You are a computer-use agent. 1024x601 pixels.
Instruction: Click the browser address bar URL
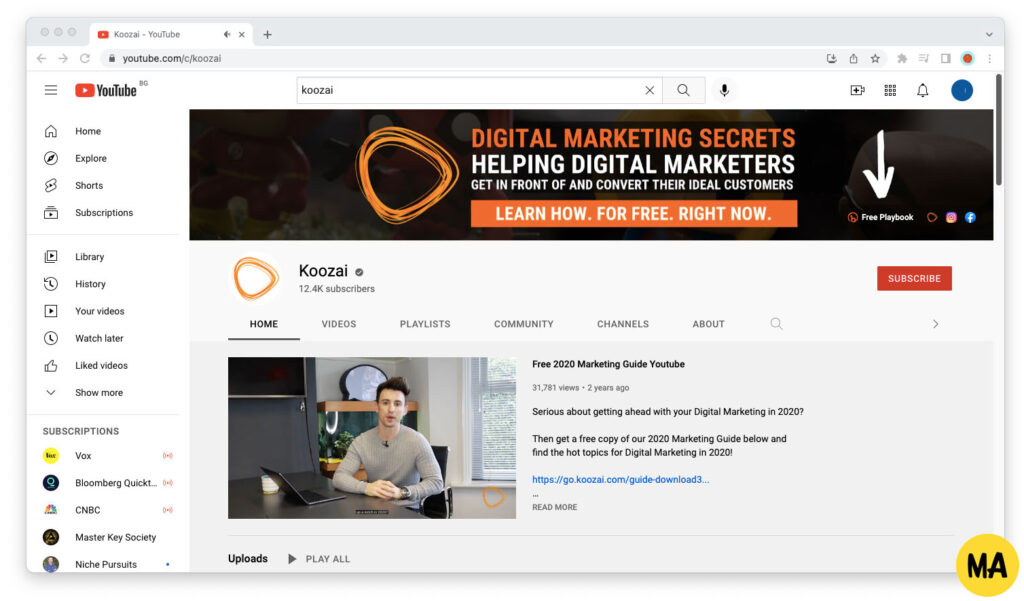click(172, 59)
